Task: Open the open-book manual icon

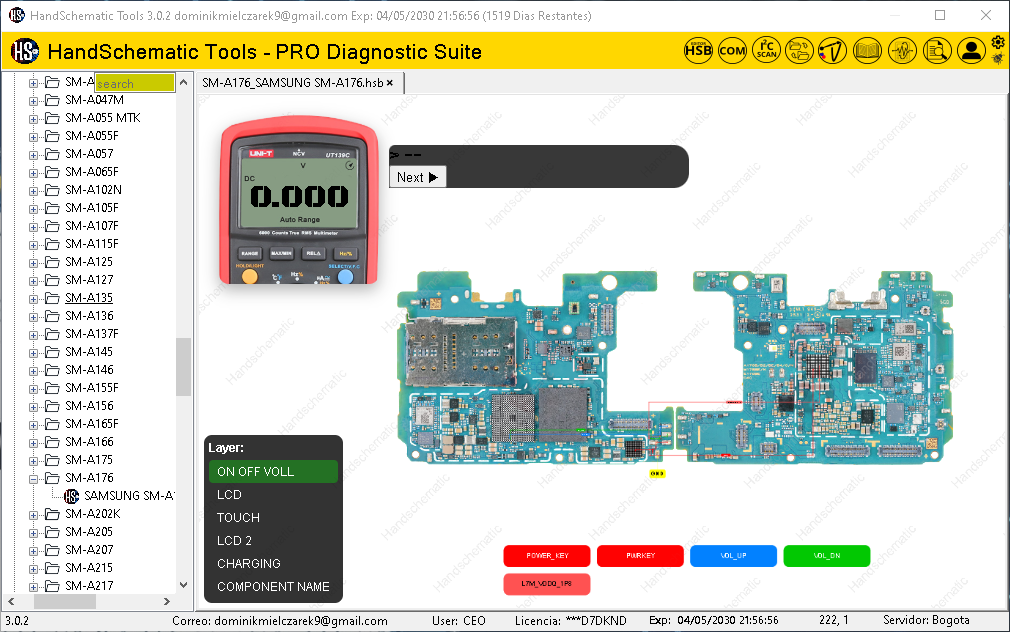Action: point(867,50)
